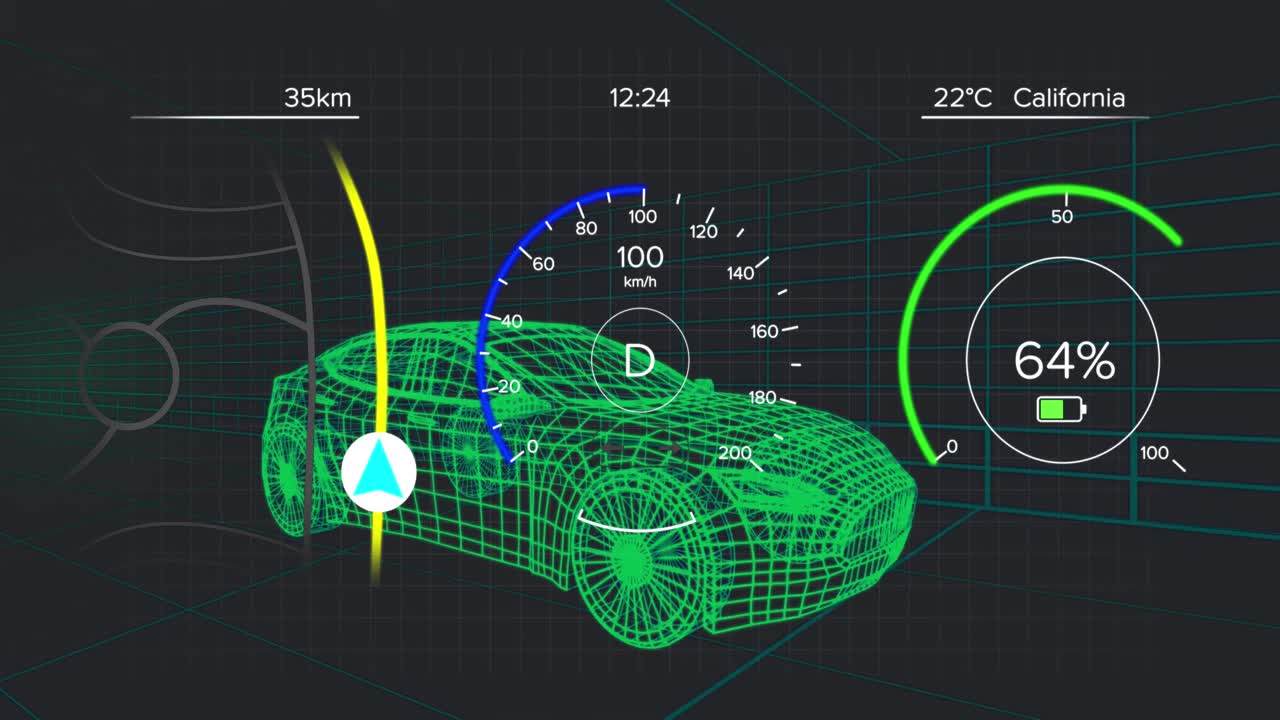1280x720 pixels.
Task: Click the 22°C temperature reading
Action: click(x=962, y=98)
